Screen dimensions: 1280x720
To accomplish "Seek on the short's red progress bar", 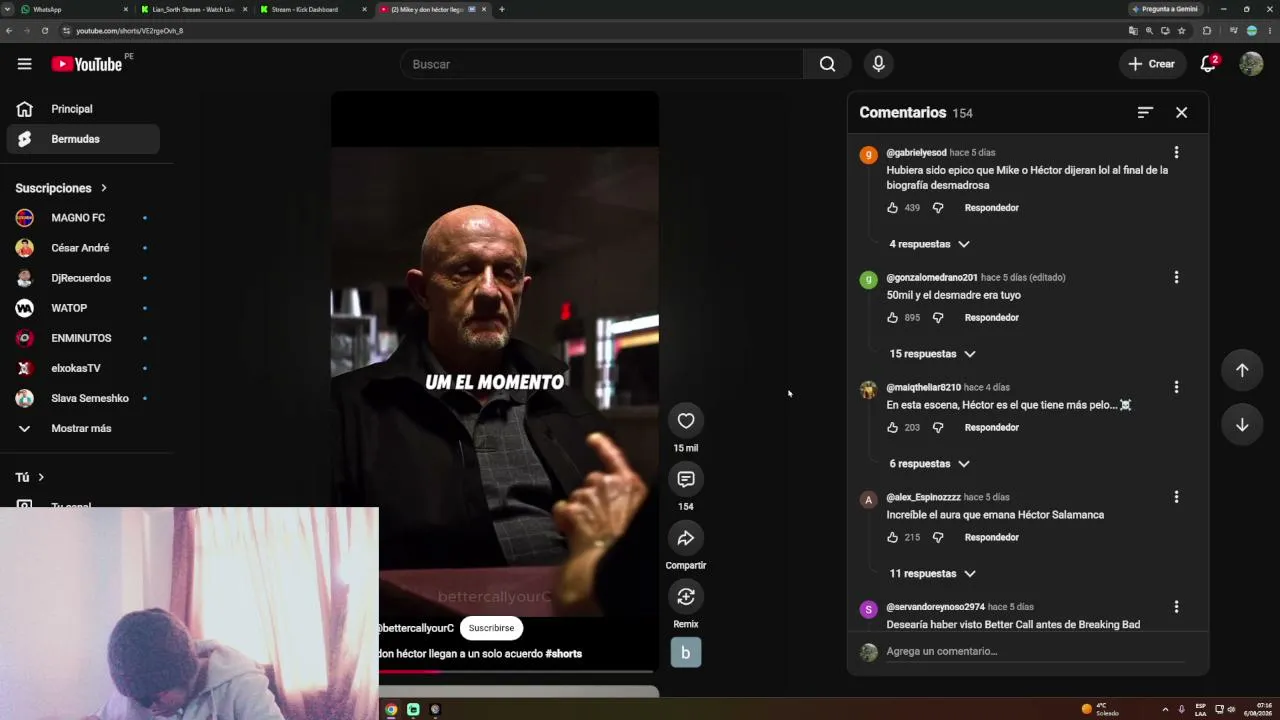I will [x=516, y=671].
